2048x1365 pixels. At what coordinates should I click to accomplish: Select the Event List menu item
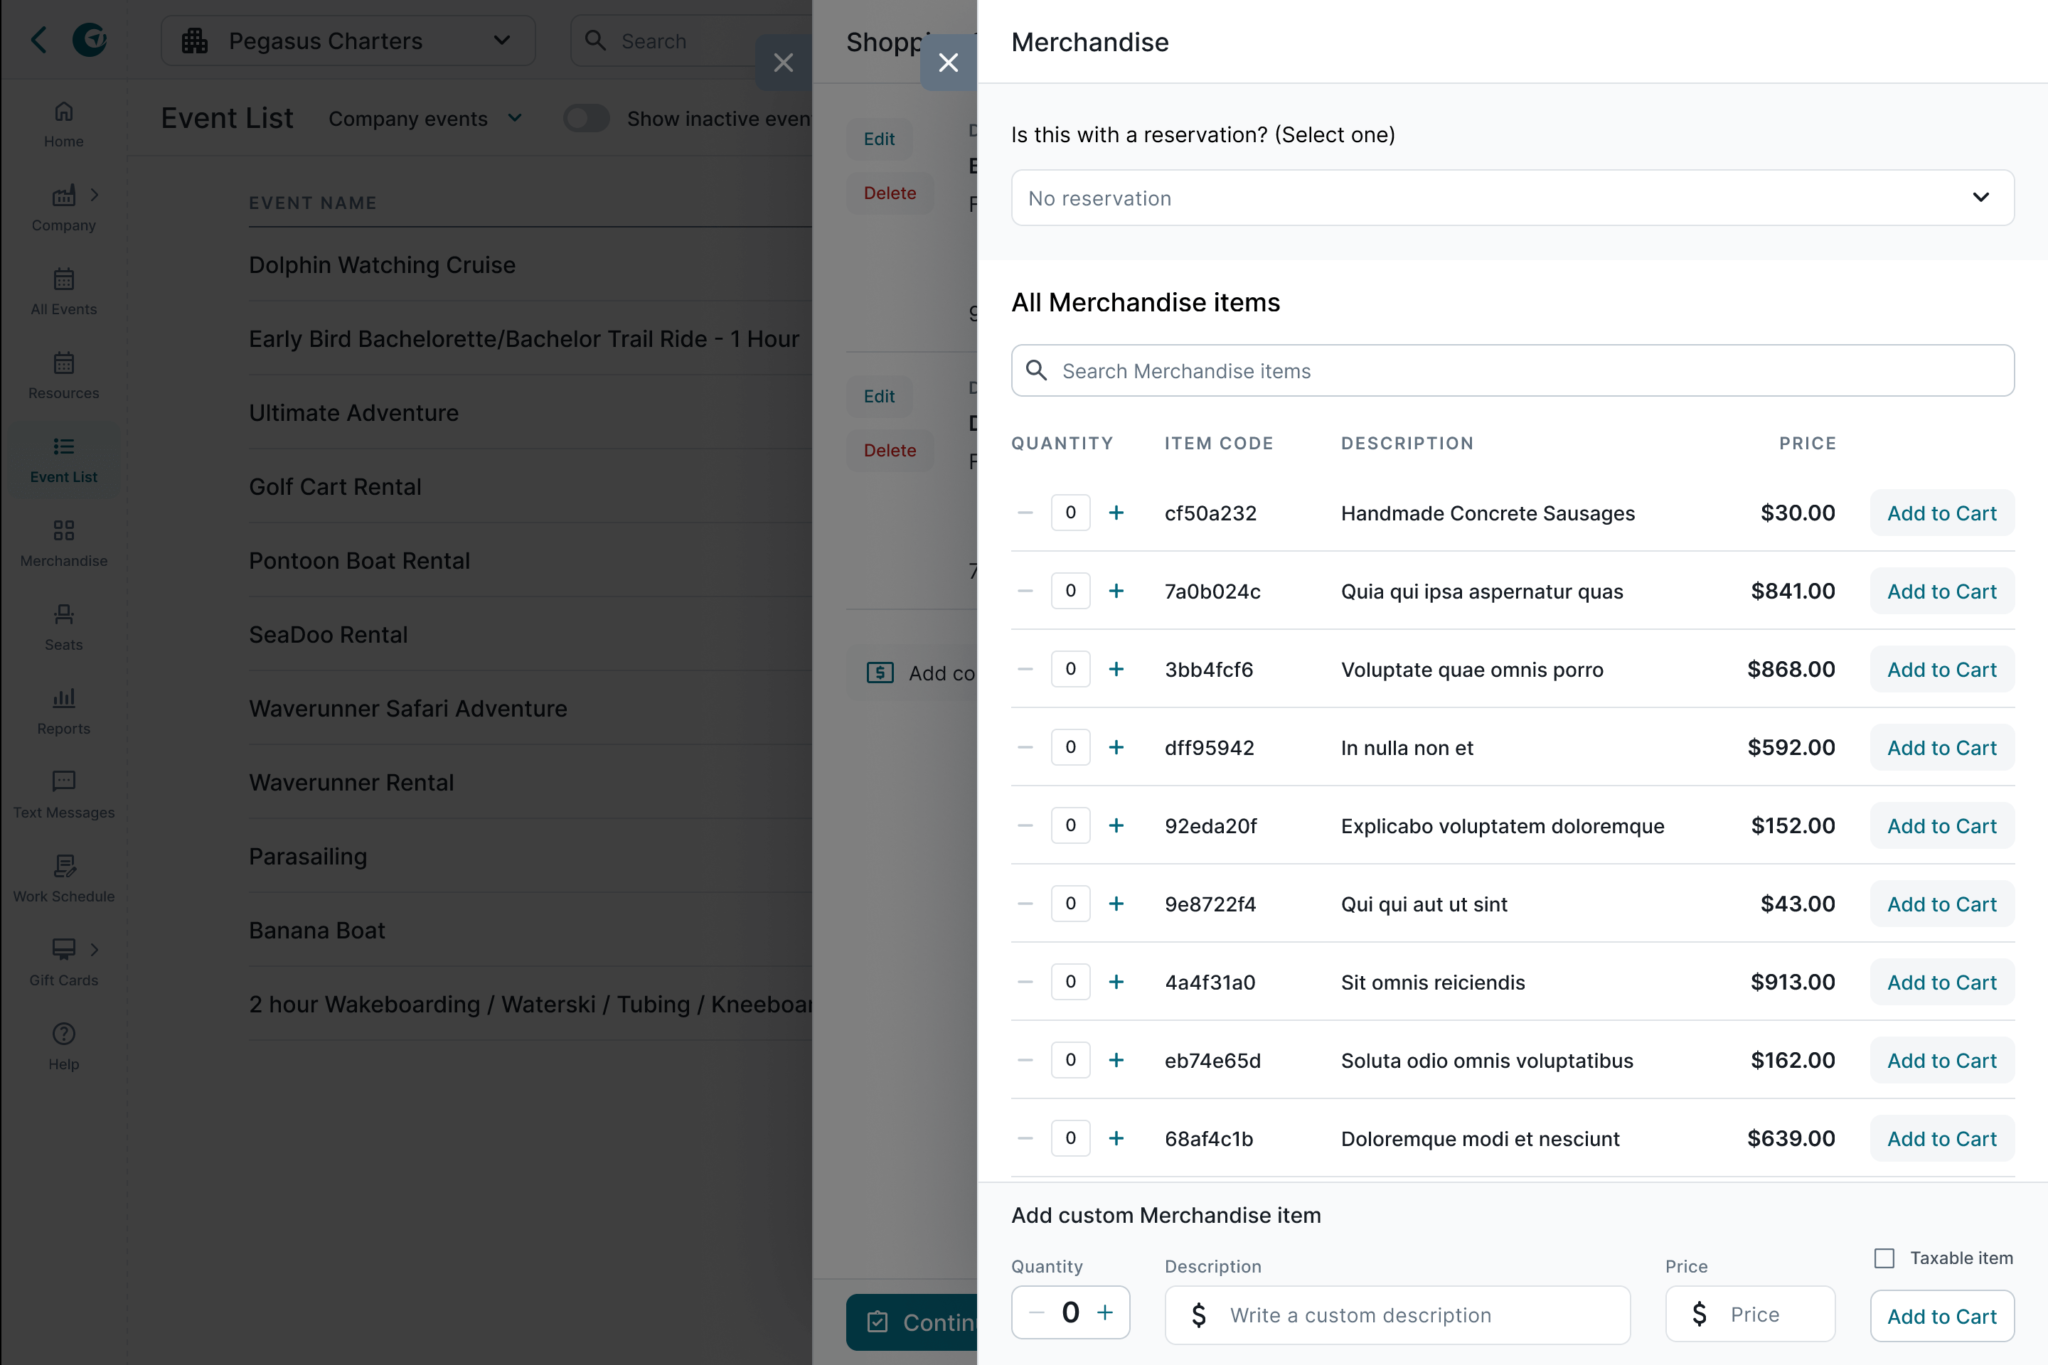[x=63, y=459]
